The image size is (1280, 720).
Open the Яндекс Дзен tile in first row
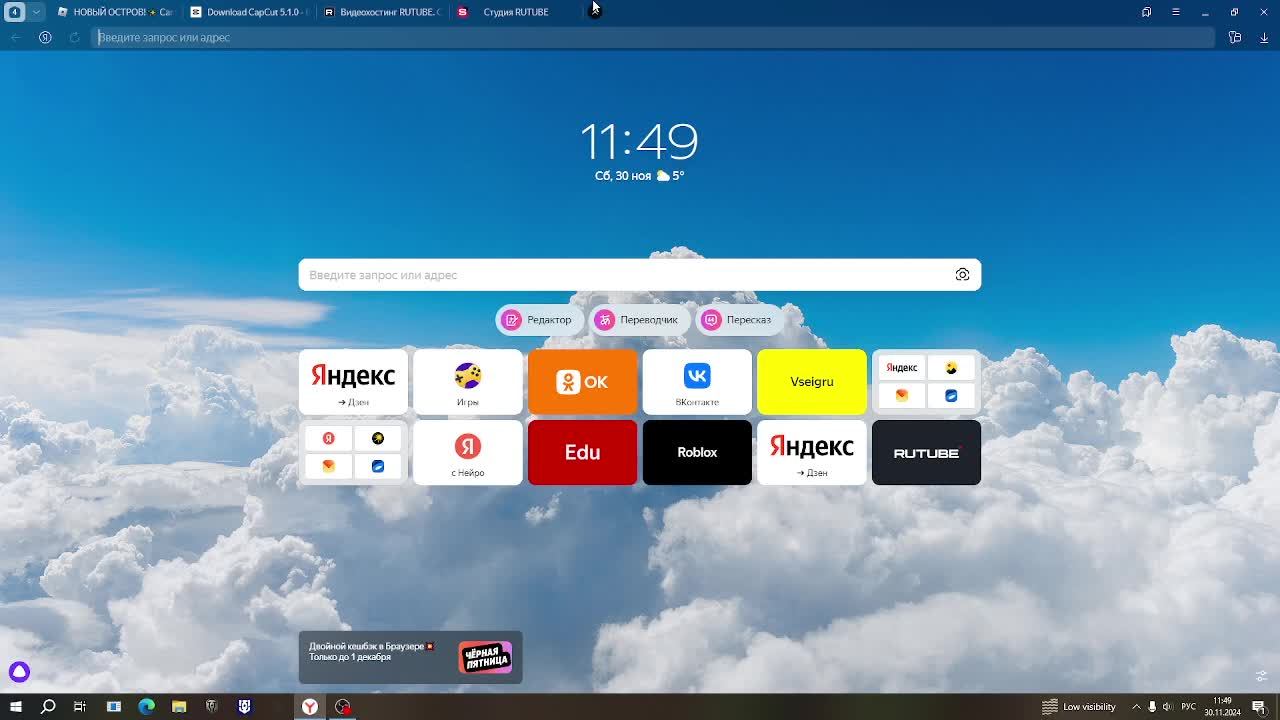(x=353, y=382)
